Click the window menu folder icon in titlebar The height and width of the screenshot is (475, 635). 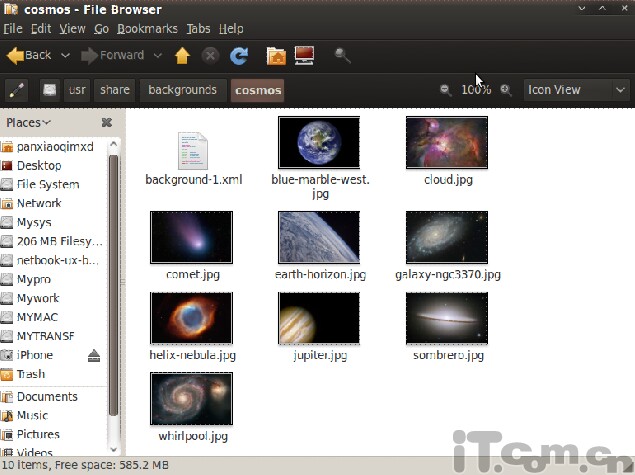coord(11,9)
